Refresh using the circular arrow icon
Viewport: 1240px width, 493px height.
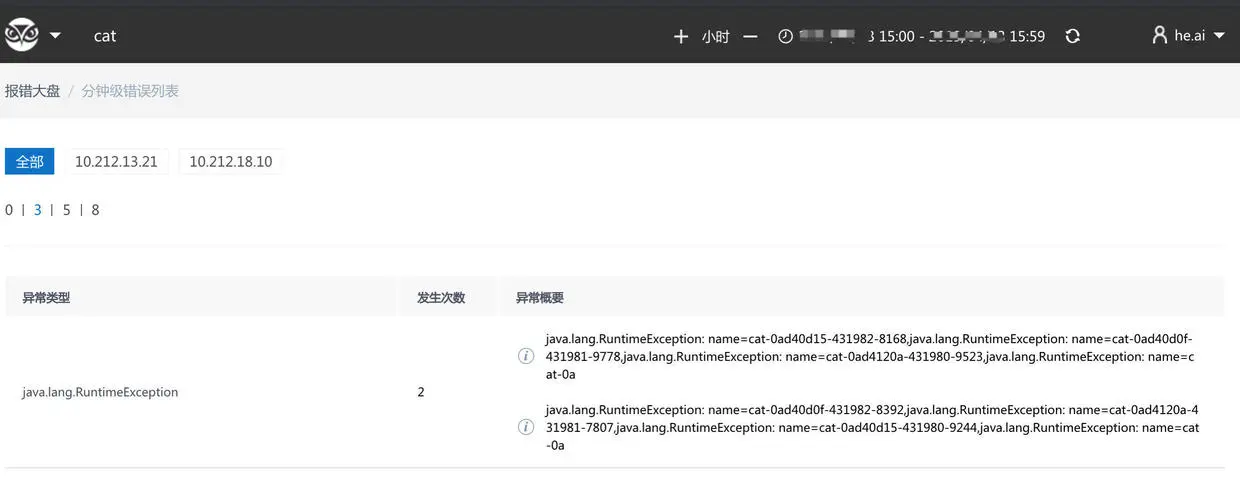click(1073, 36)
